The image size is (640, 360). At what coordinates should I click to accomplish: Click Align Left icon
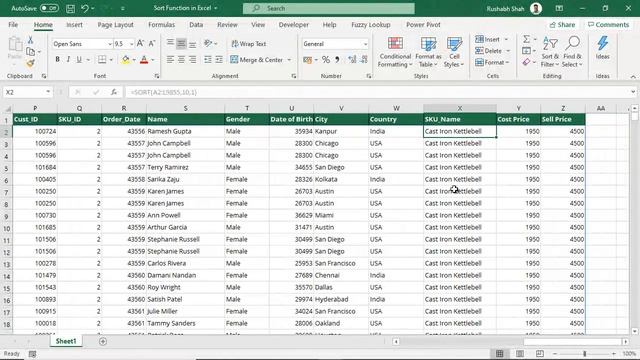pyautogui.click(x=170, y=60)
